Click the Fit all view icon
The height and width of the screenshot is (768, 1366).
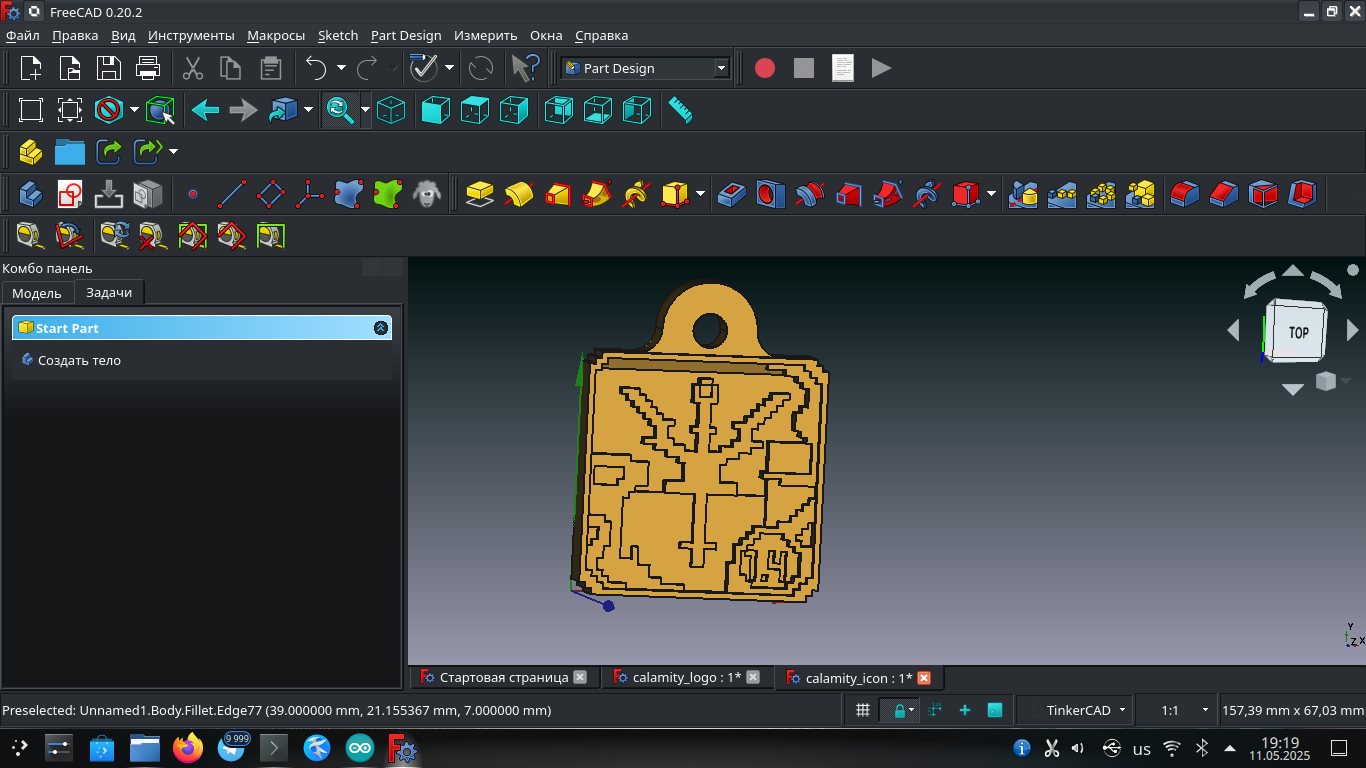point(31,110)
